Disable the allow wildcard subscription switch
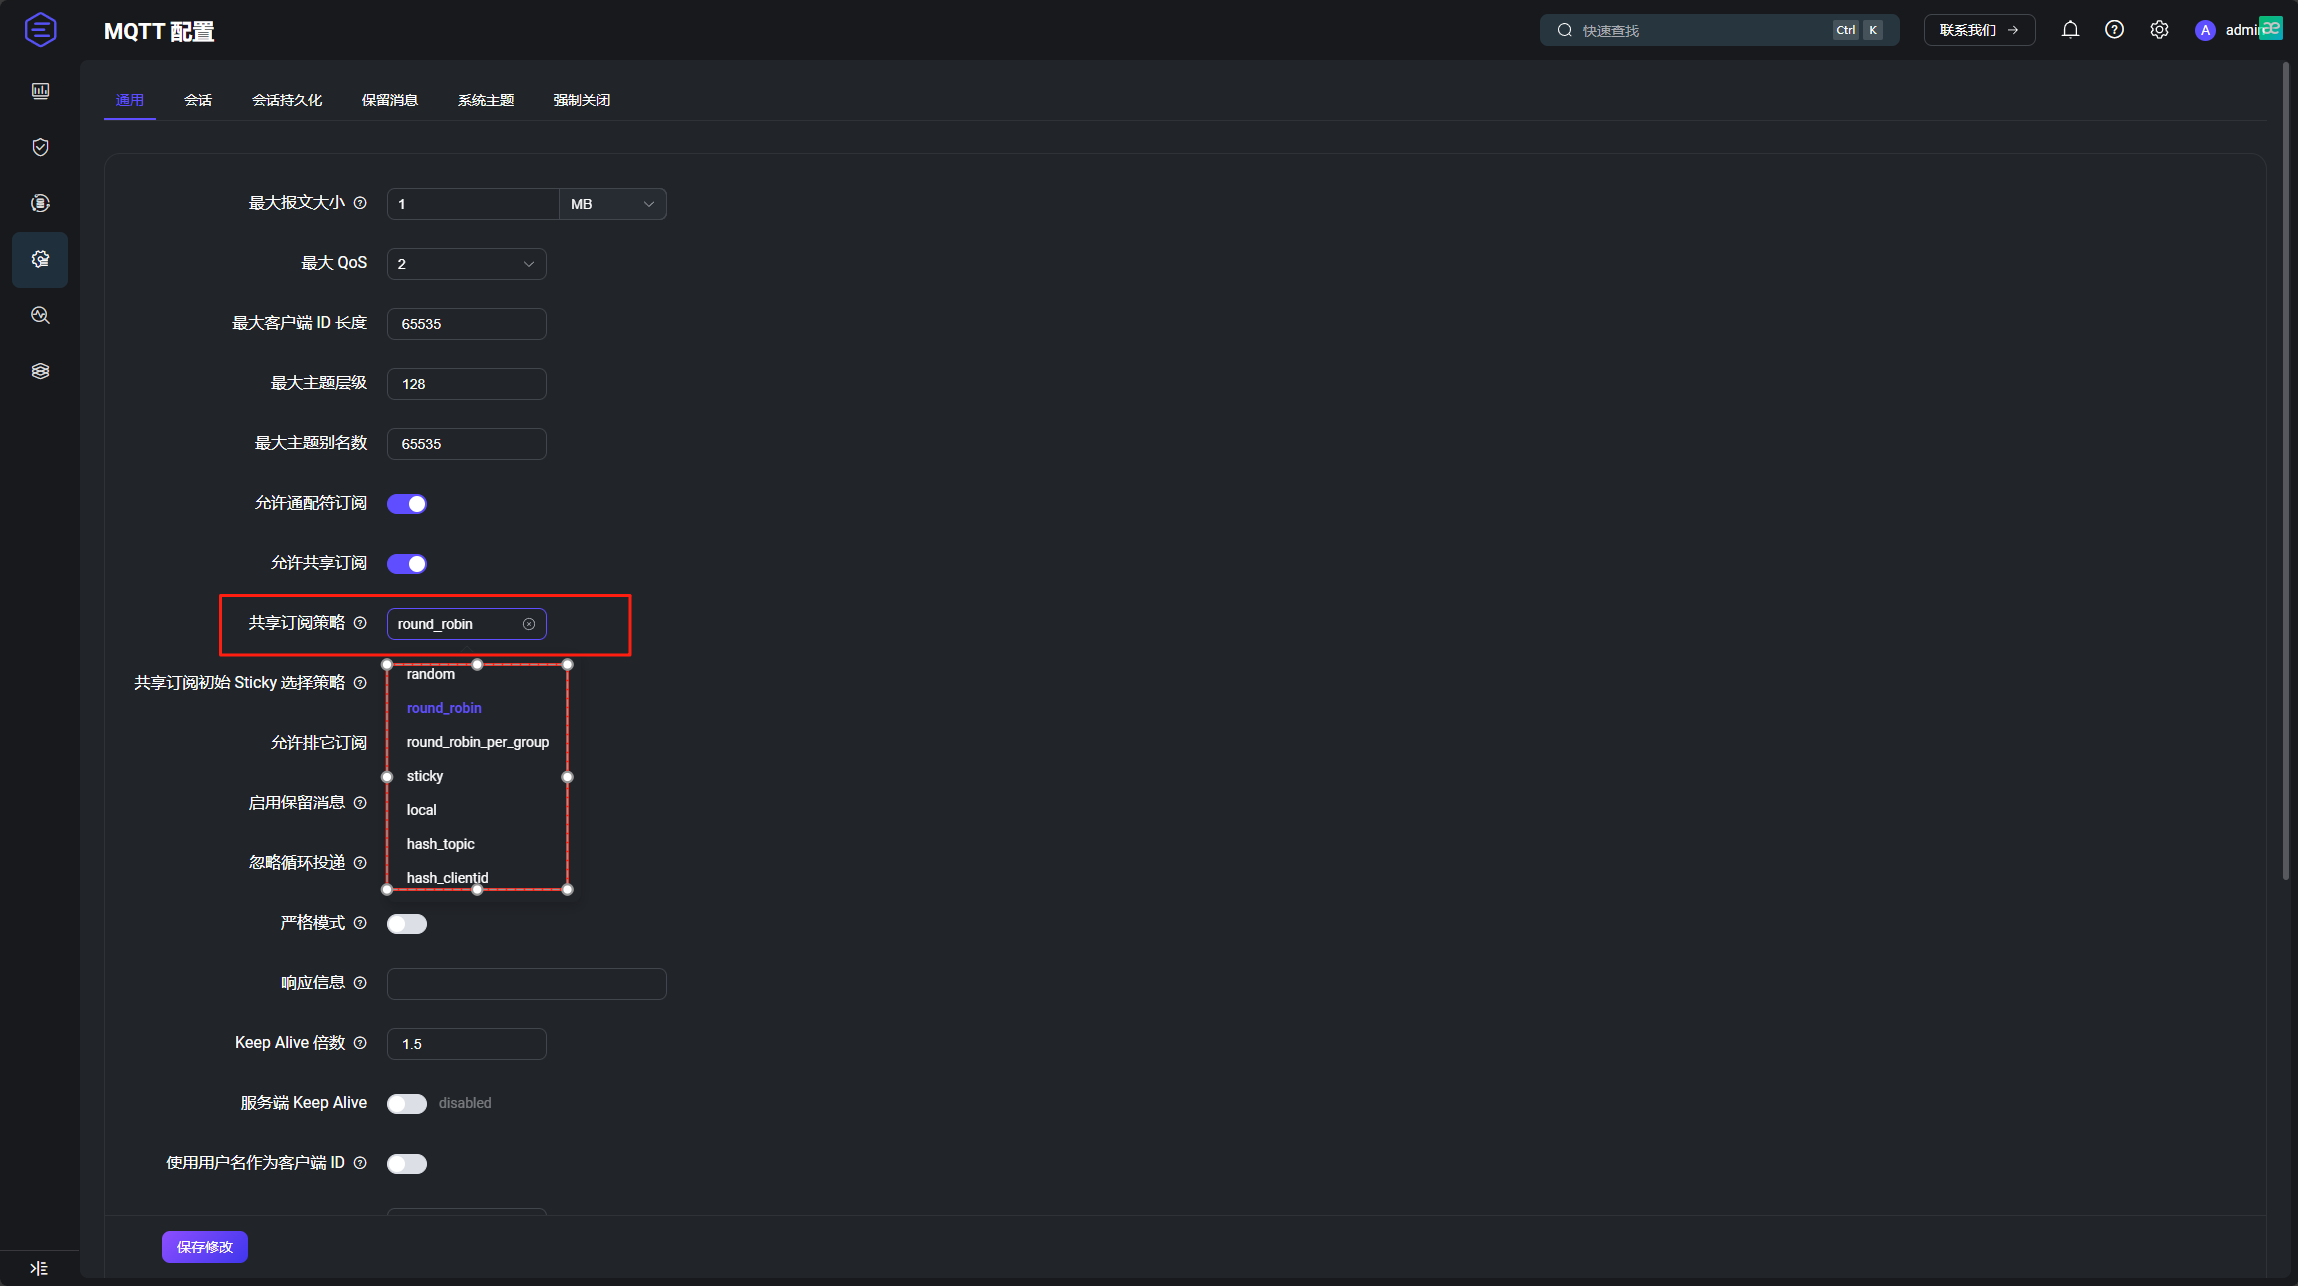 click(407, 504)
